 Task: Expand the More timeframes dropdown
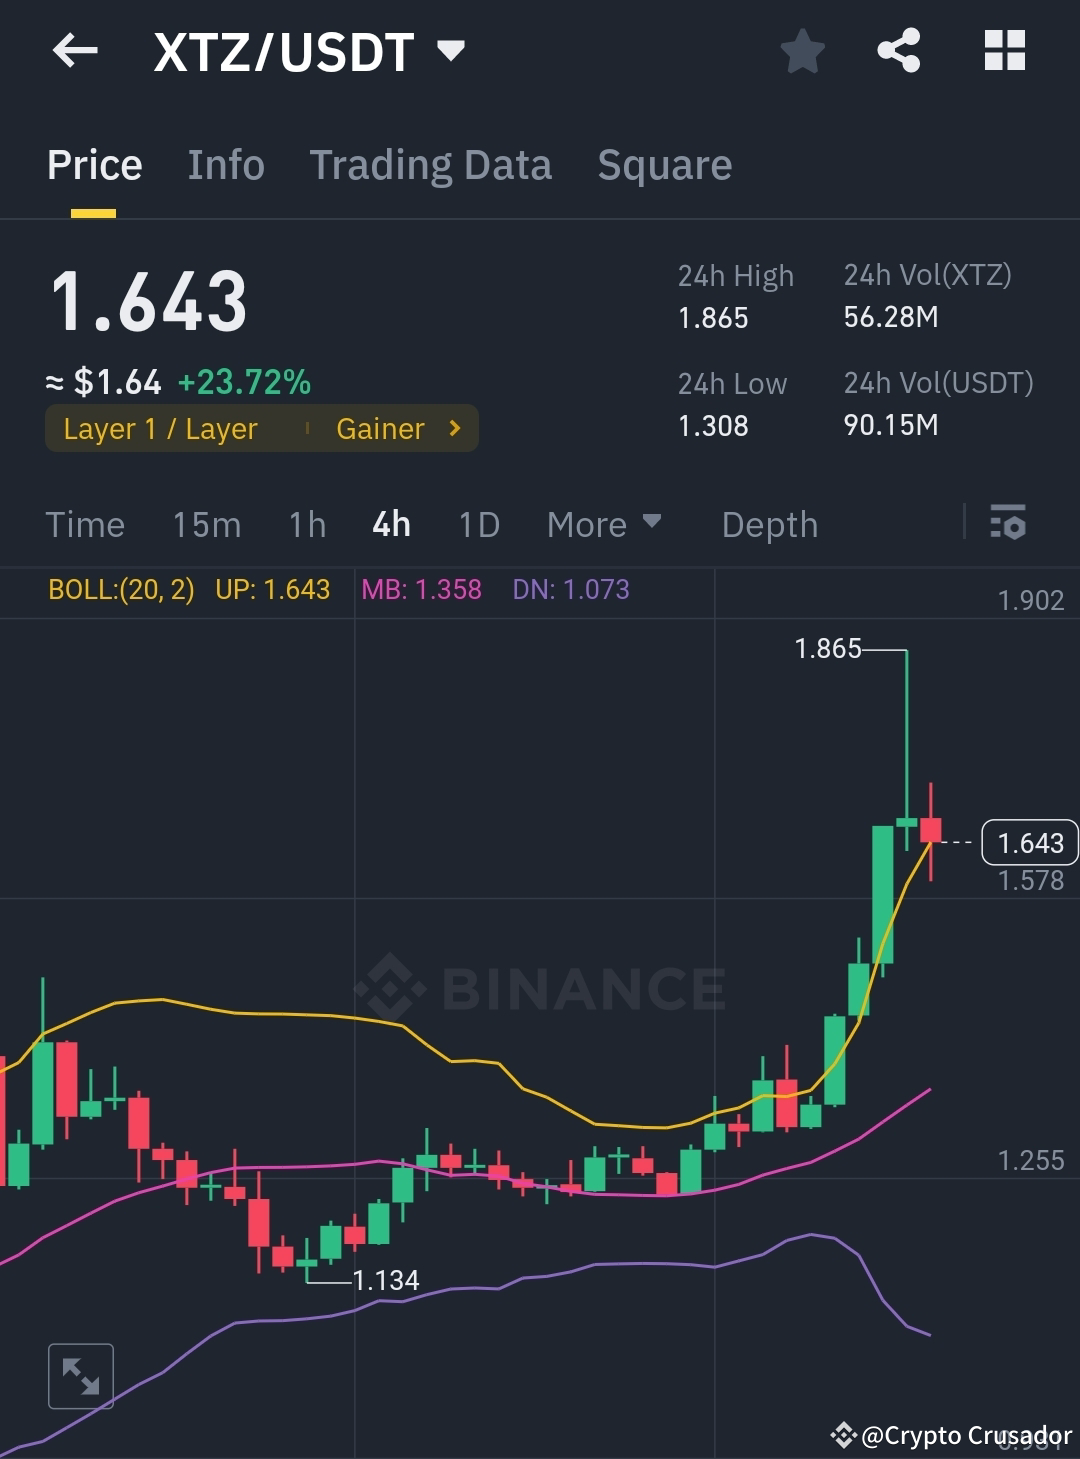604,523
